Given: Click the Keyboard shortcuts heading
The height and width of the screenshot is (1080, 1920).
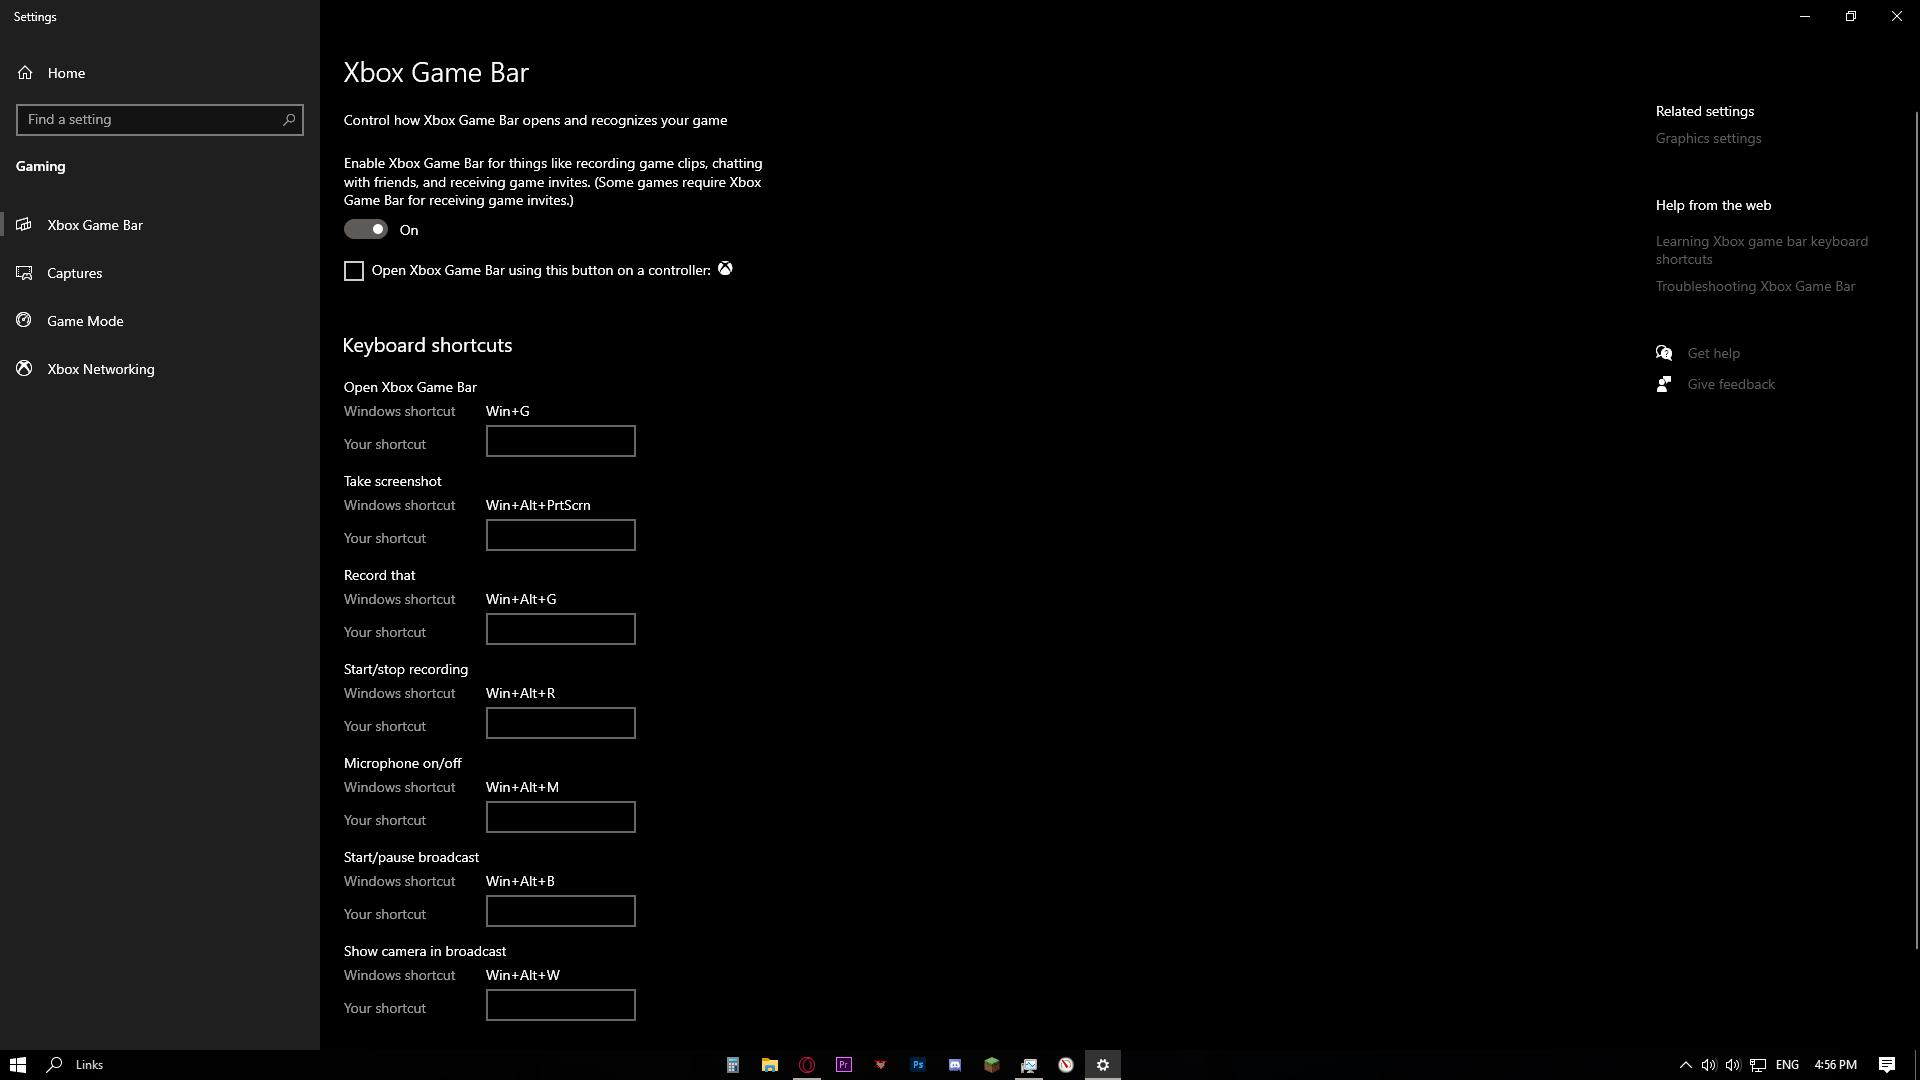Looking at the screenshot, I should pyautogui.click(x=427, y=345).
